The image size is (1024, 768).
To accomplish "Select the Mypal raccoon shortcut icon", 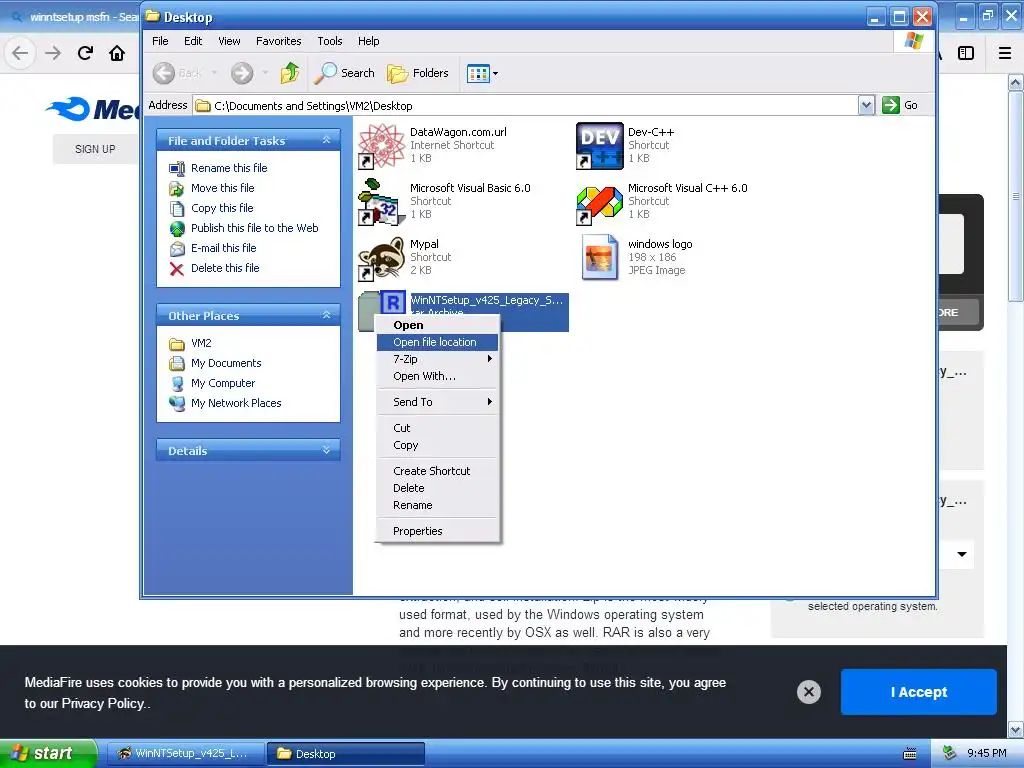I will 382,258.
